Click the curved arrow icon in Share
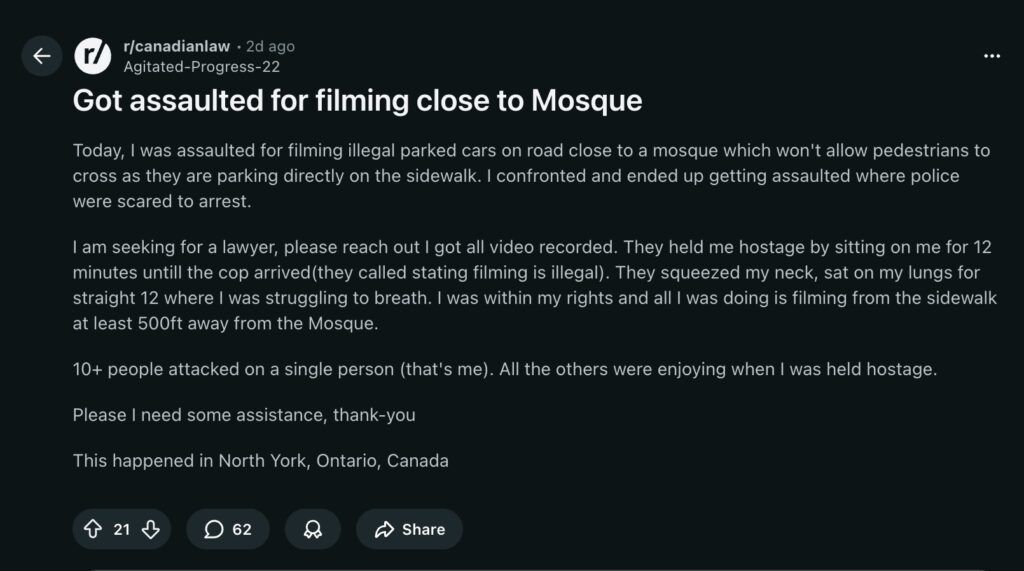Screen dimensions: 1024x571 pos(384,529)
